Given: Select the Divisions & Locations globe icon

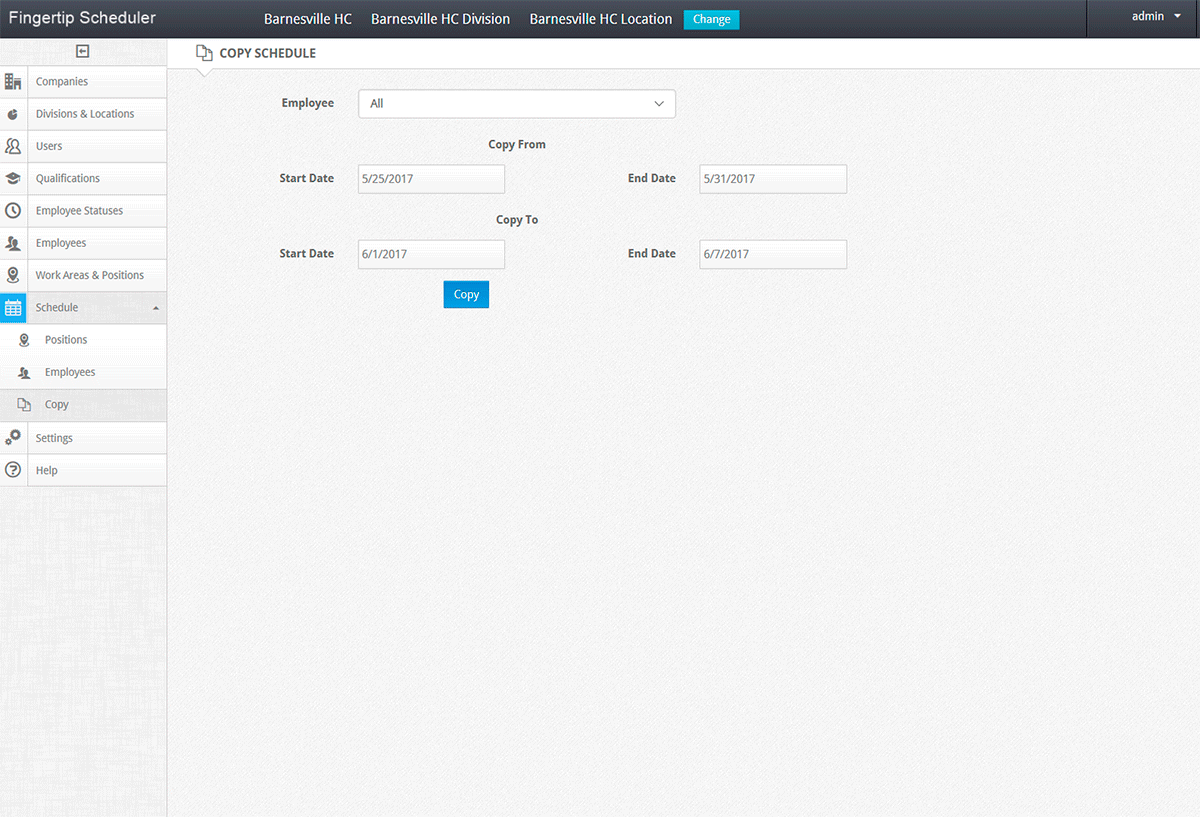Looking at the screenshot, I should (14, 113).
